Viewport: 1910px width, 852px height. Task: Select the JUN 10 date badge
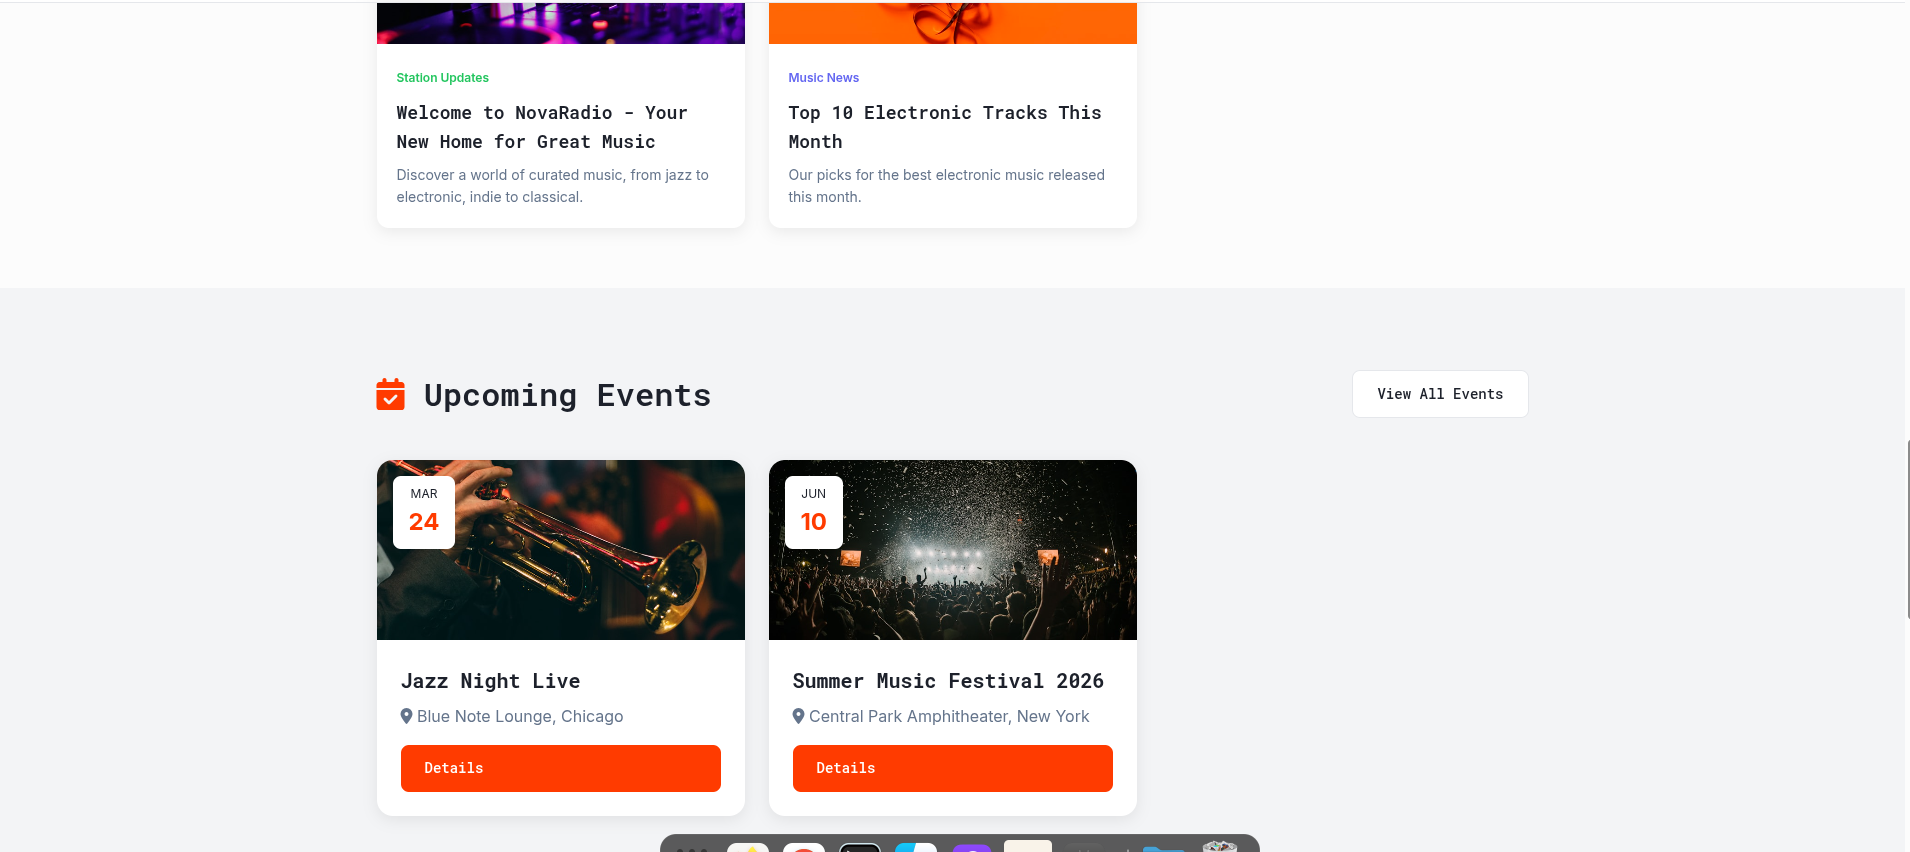[x=813, y=511]
